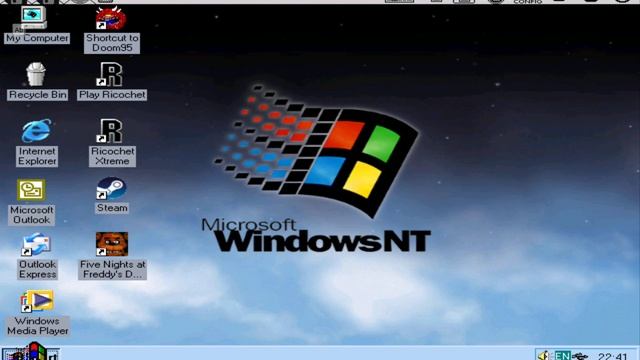Click the USB device tray icon
Image resolution: width=640 pixels, height=360 pixels.
(580, 356)
